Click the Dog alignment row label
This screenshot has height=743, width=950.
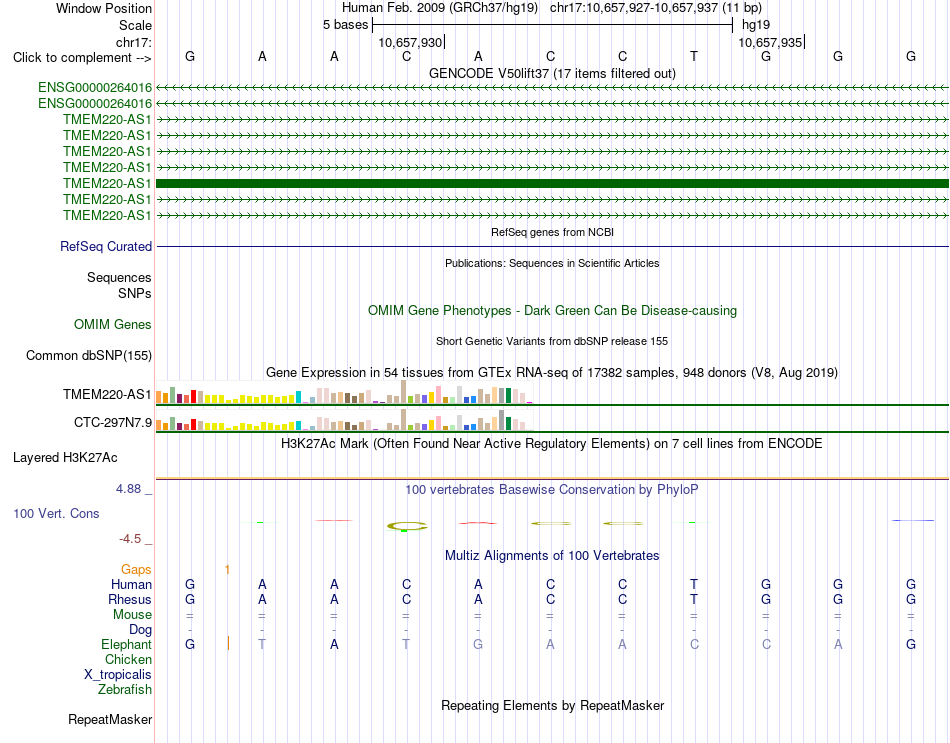(140, 630)
